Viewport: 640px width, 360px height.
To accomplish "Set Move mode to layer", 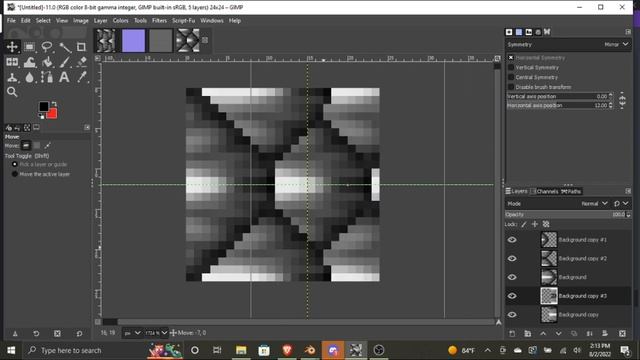I will point(26,145).
